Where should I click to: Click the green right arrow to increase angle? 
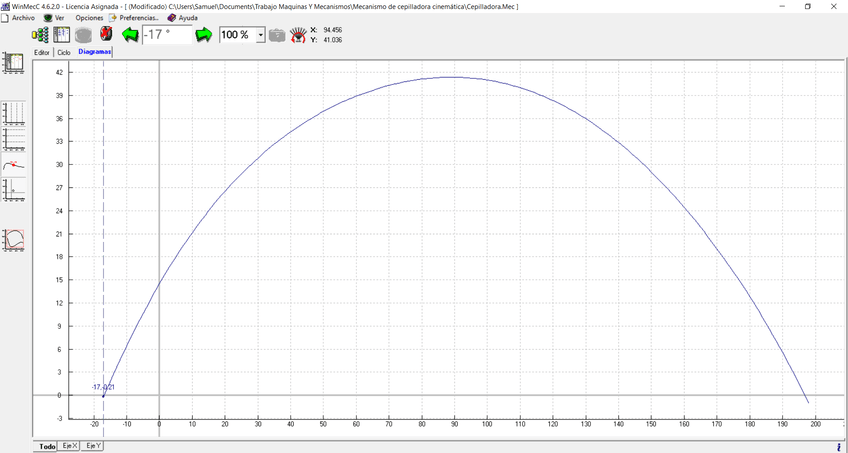click(204, 35)
